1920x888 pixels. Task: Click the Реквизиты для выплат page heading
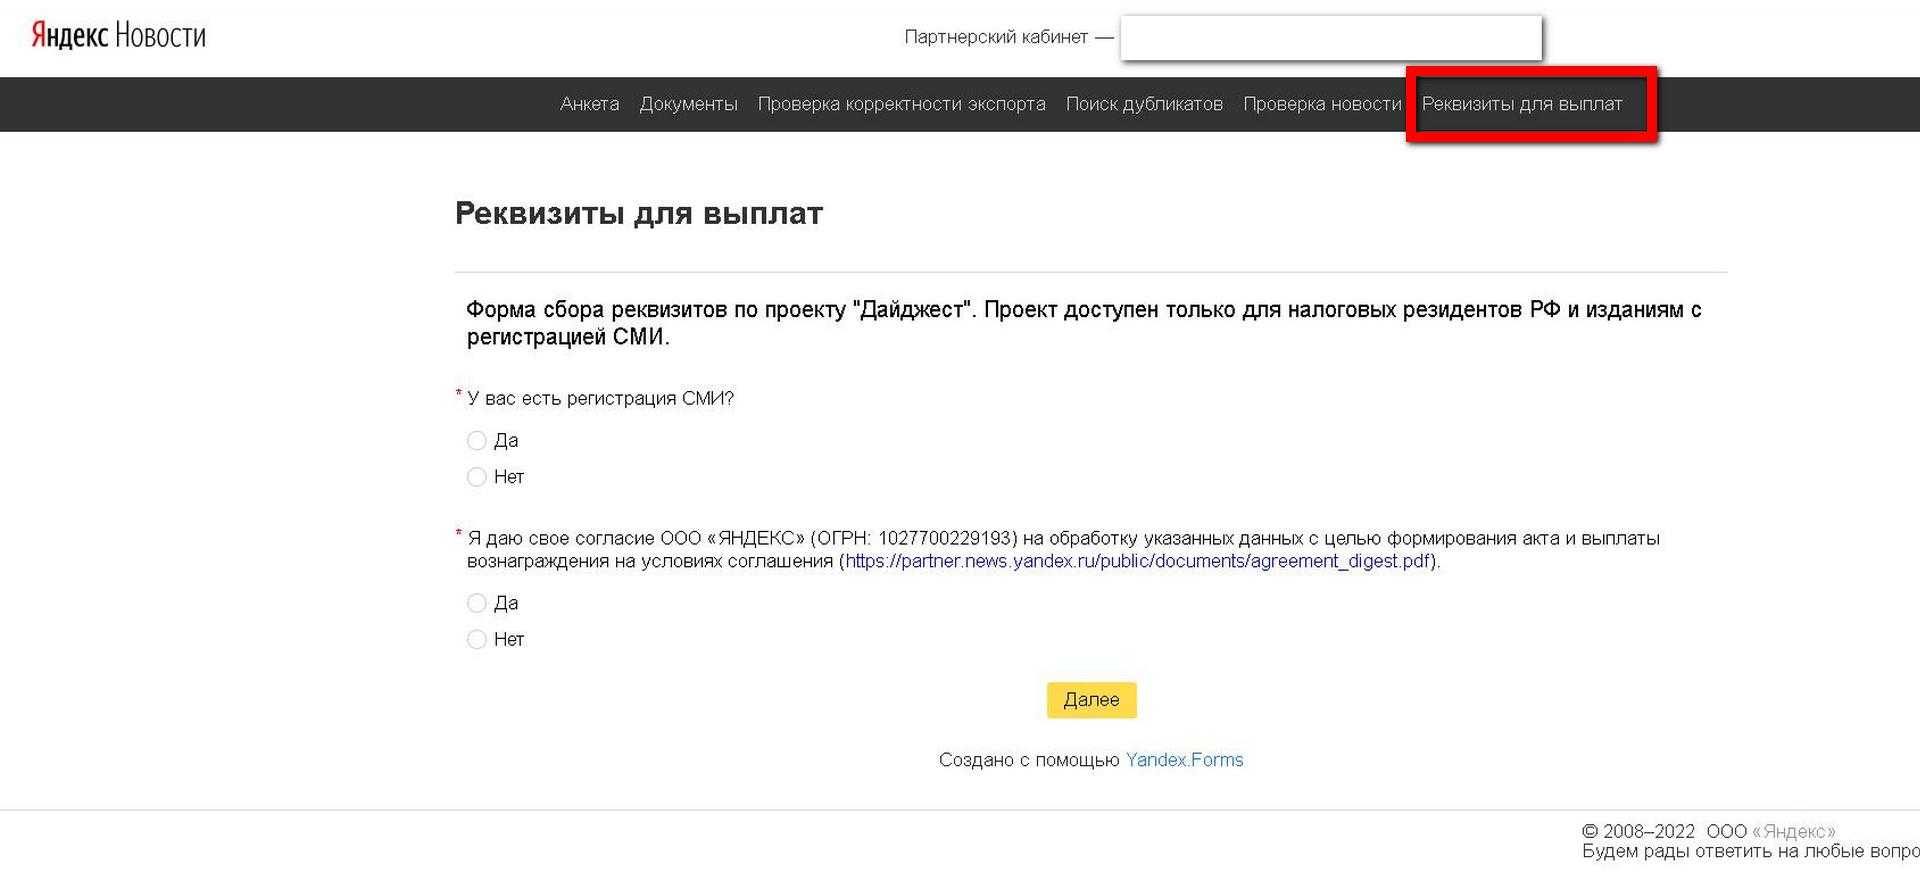639,213
